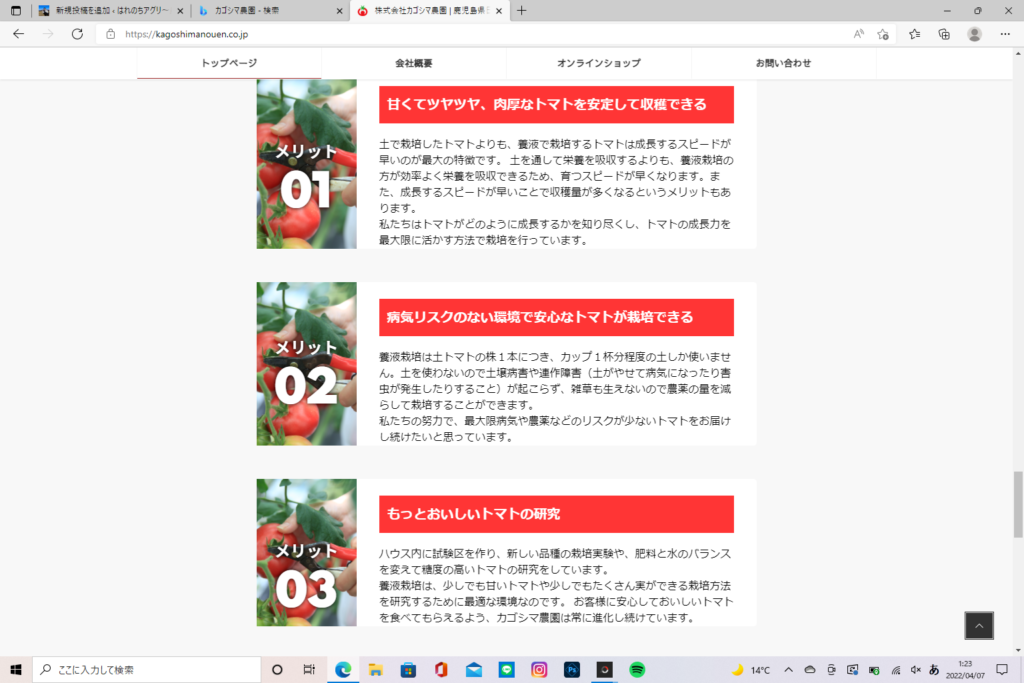The width and height of the screenshot is (1024, 683).
Task: Launch Office from the taskbar
Action: pyautogui.click(x=441, y=669)
